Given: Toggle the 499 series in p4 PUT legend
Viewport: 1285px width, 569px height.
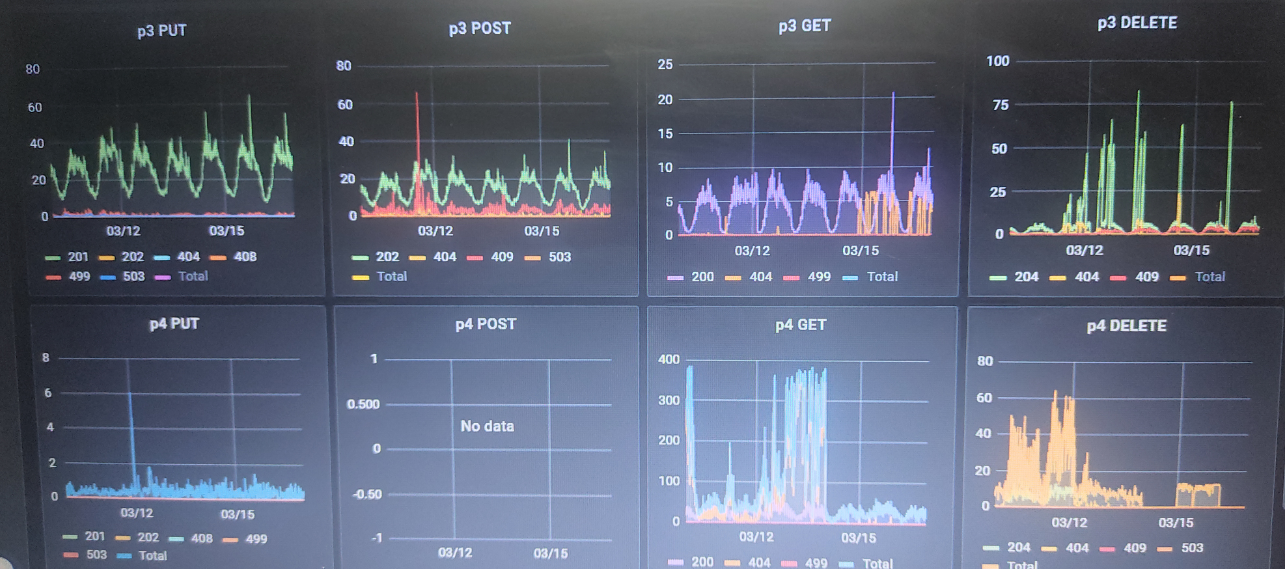Looking at the screenshot, I should click(246, 538).
